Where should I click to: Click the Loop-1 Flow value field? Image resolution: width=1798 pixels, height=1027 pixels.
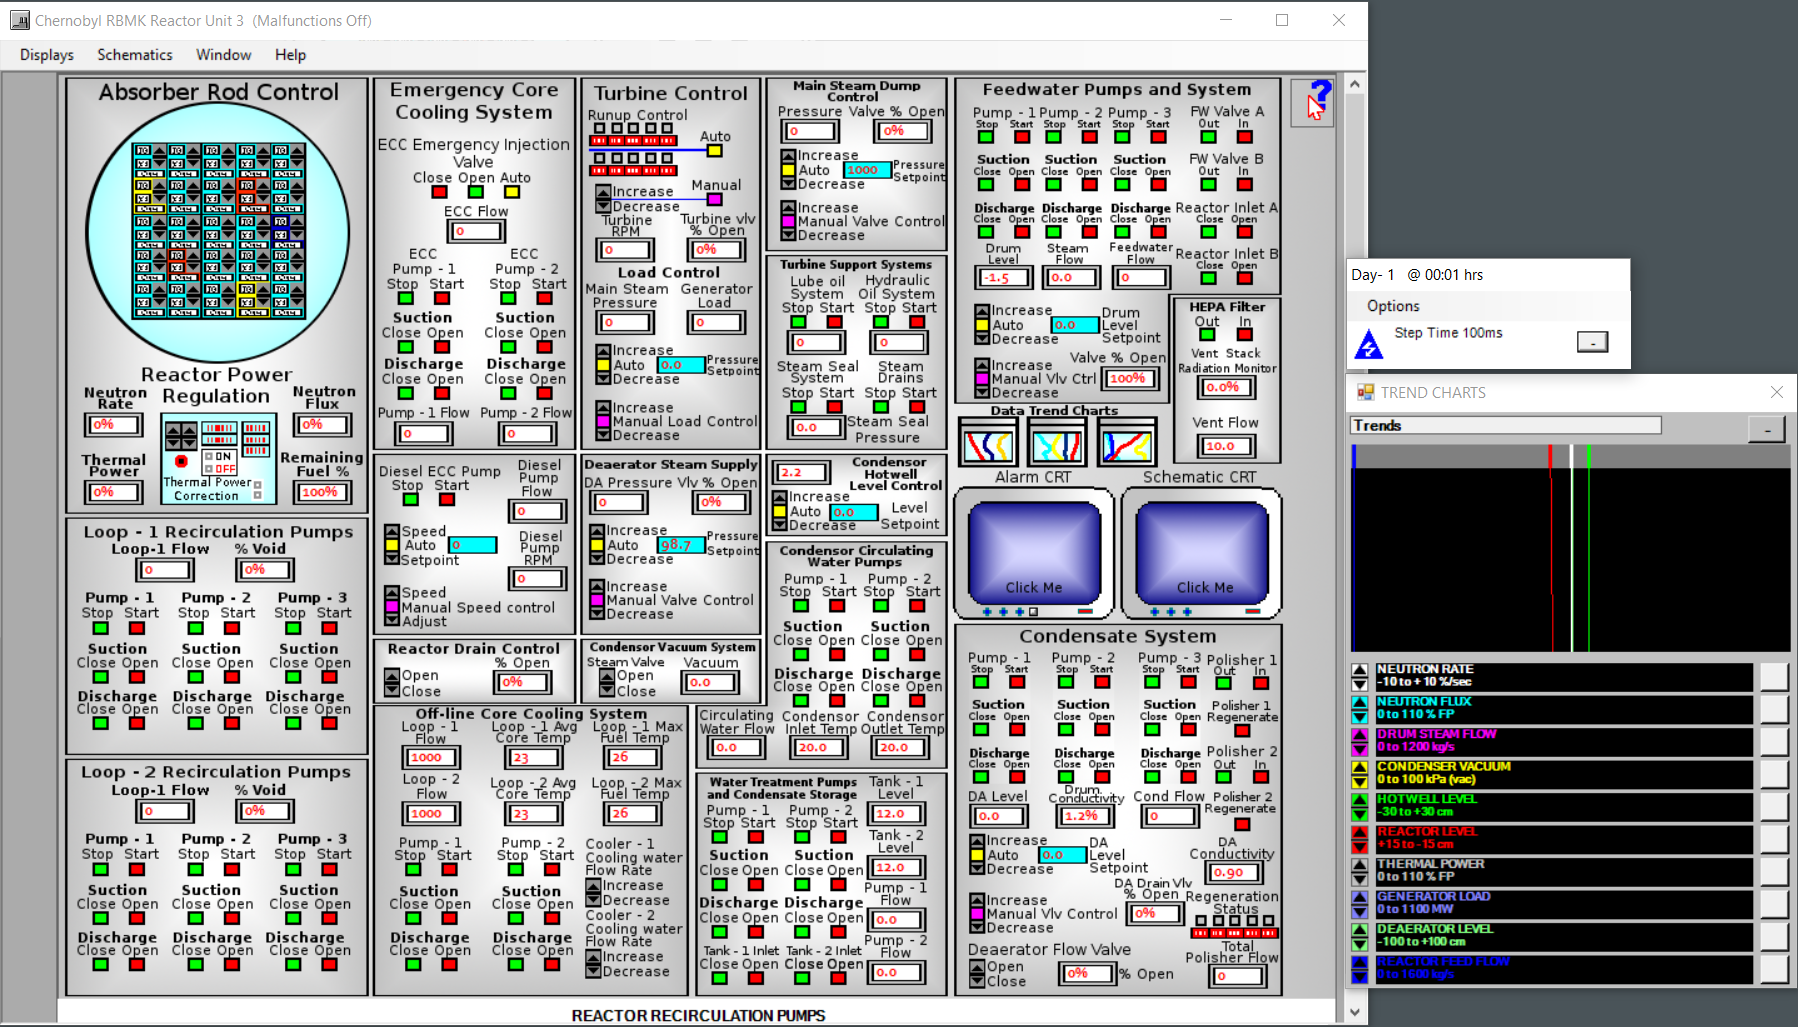pos(165,570)
